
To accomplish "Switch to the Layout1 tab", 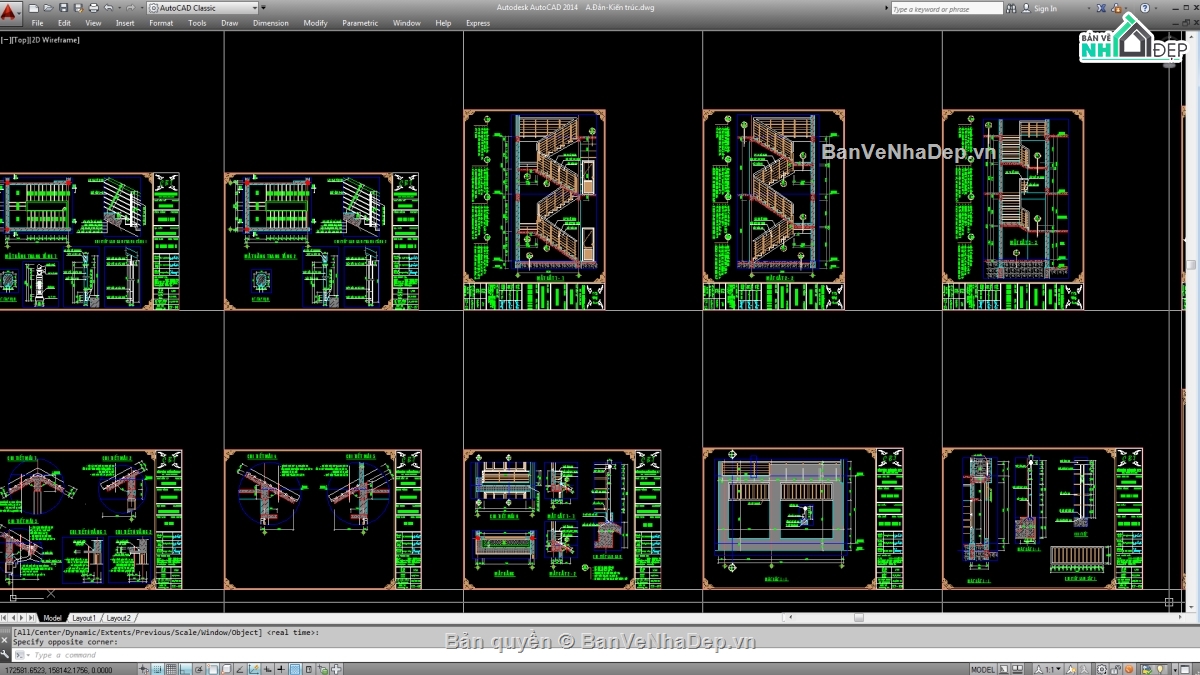I will pos(84,617).
